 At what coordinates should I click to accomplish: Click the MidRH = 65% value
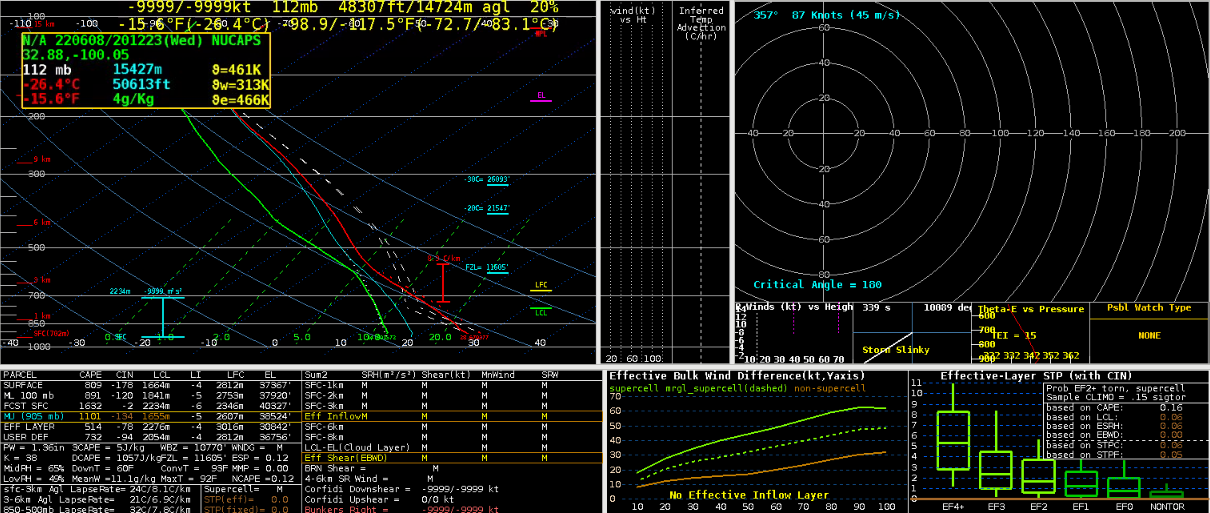pyautogui.click(x=34, y=467)
